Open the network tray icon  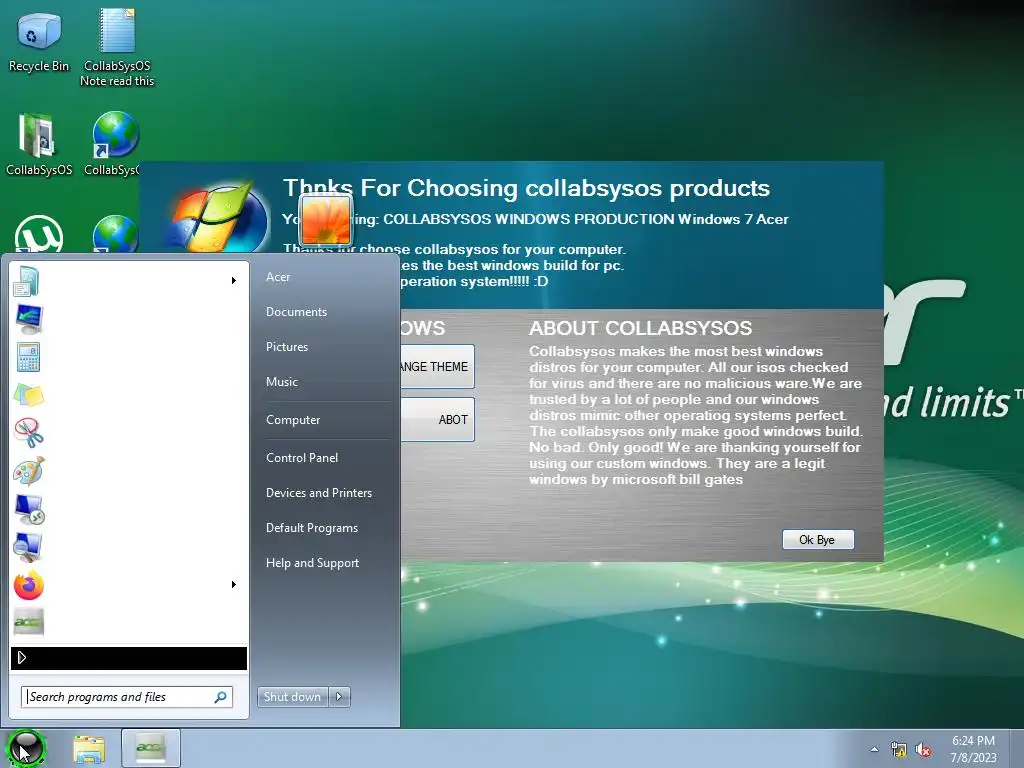tap(899, 750)
